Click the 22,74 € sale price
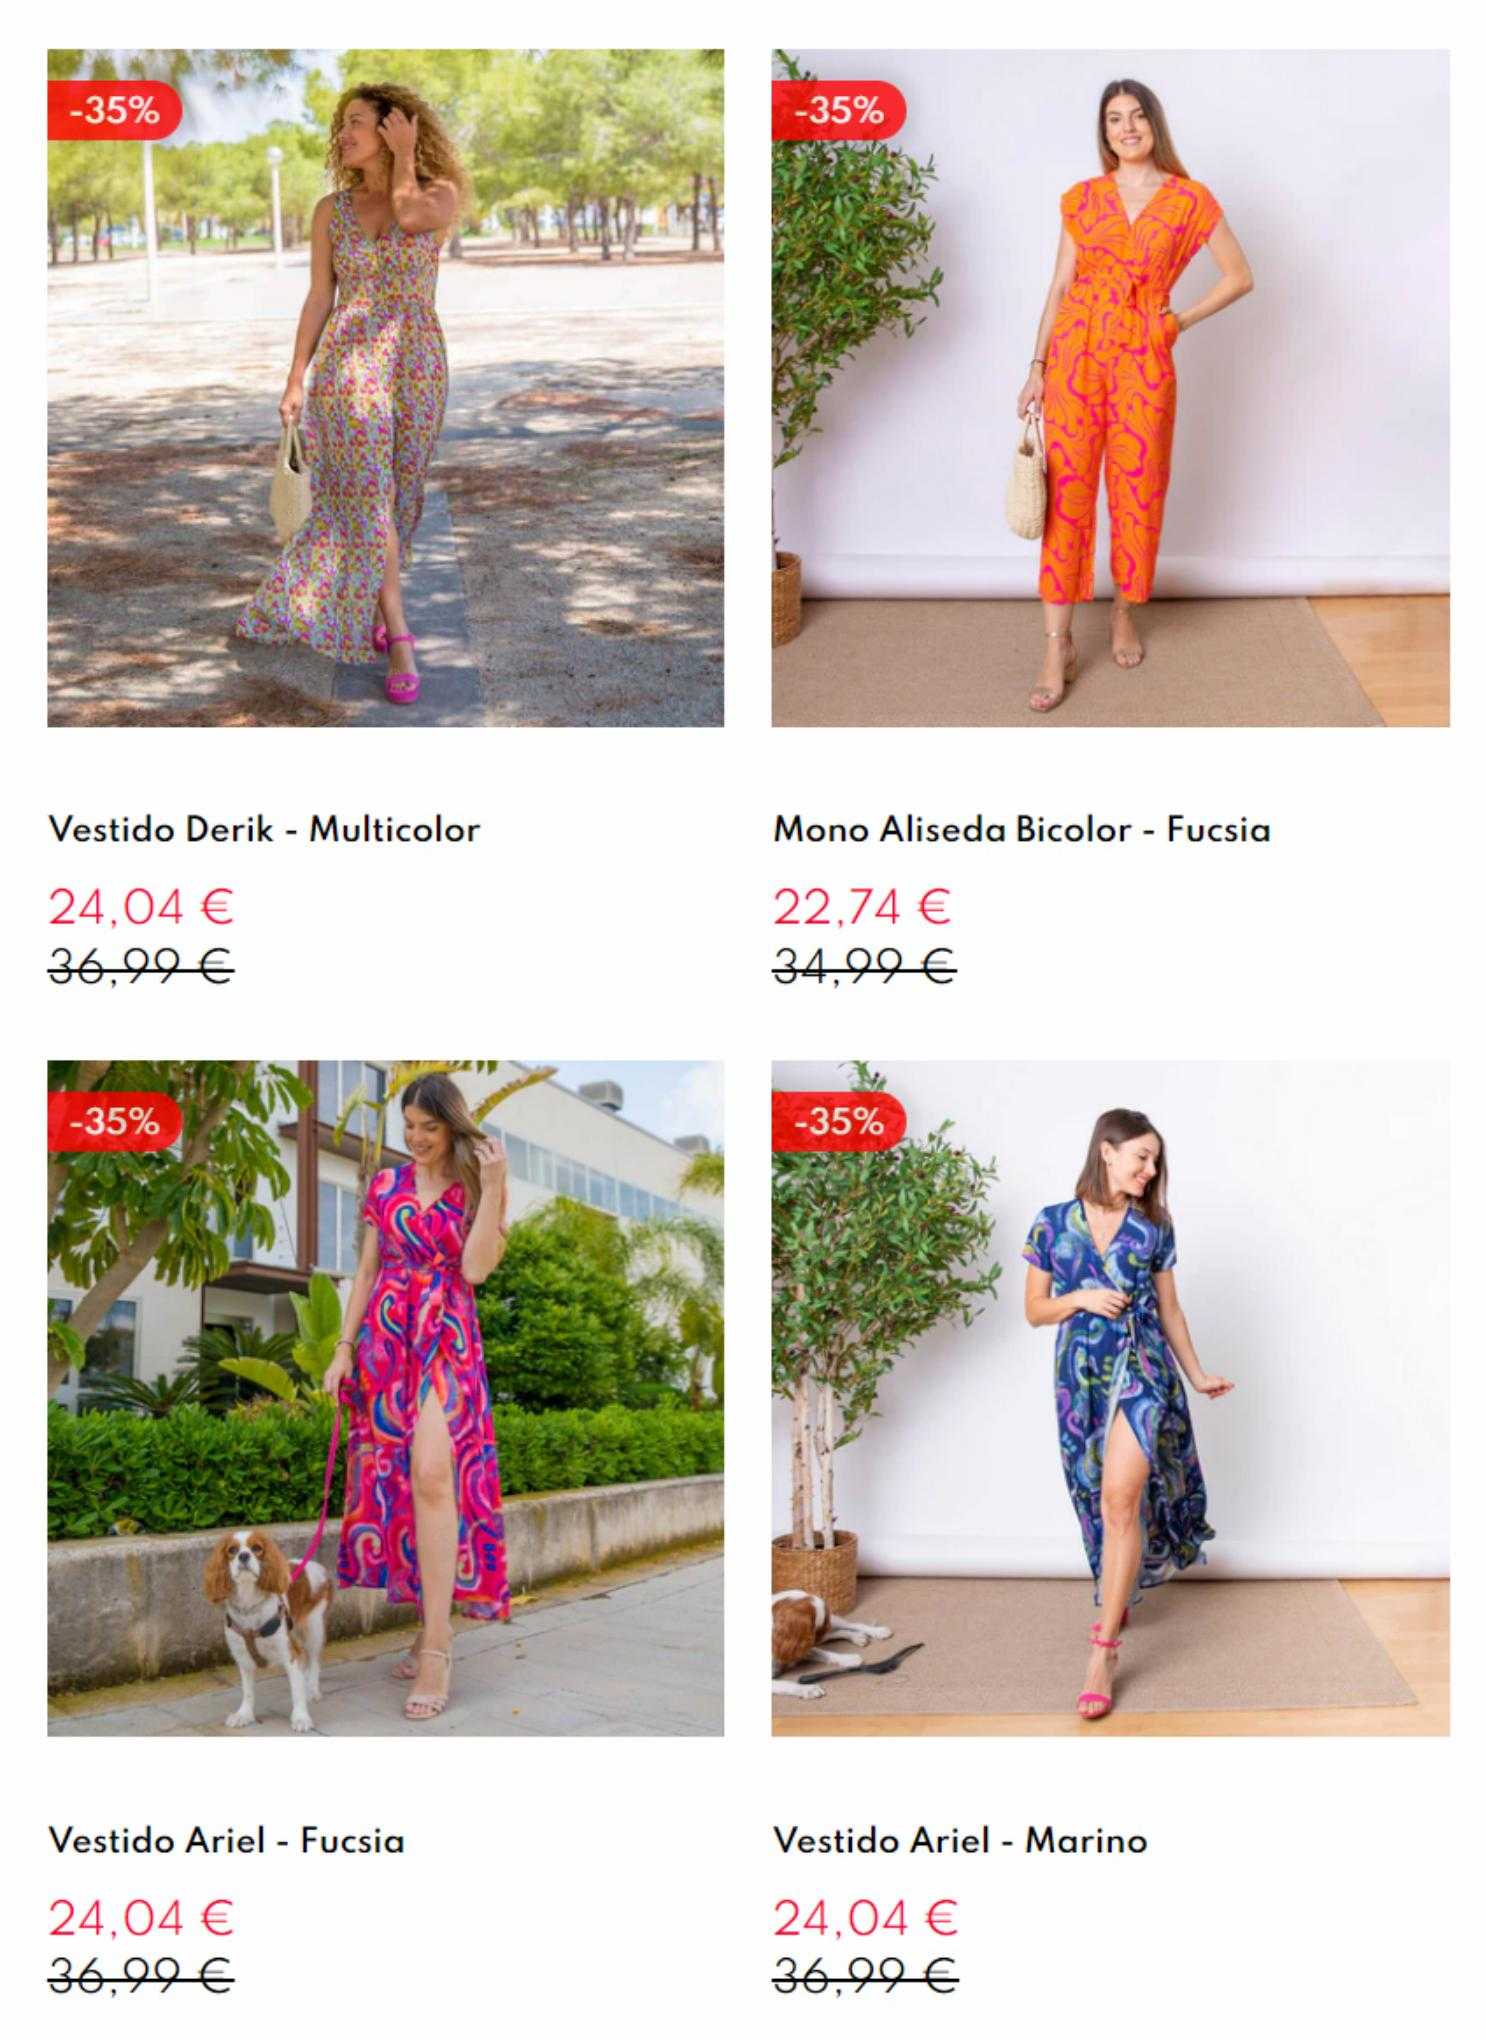 tap(862, 907)
